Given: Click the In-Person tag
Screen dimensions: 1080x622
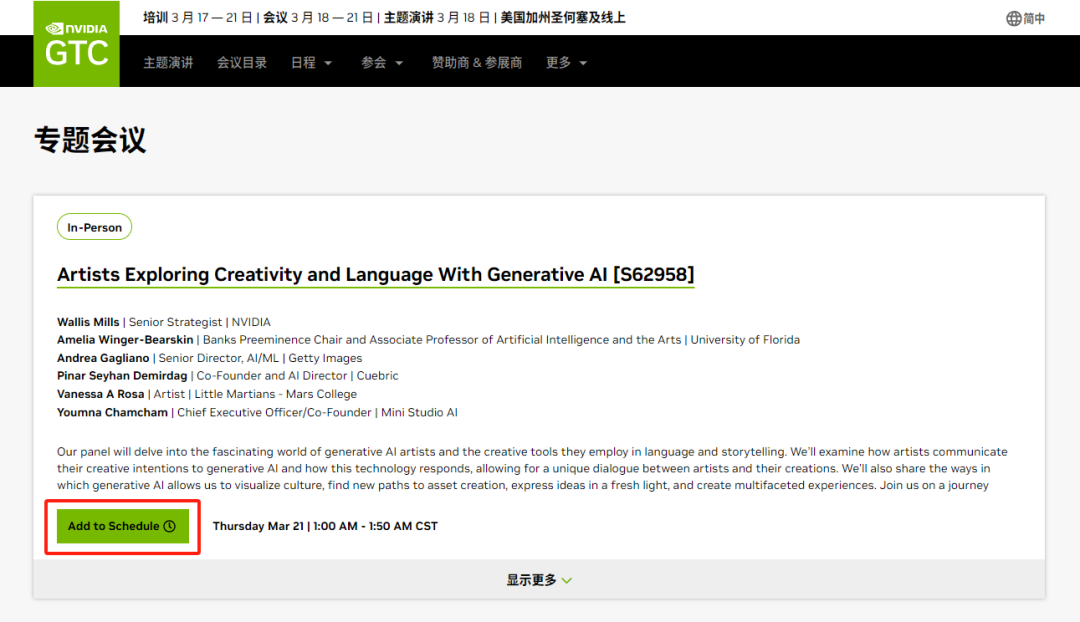Looking at the screenshot, I should tap(94, 227).
